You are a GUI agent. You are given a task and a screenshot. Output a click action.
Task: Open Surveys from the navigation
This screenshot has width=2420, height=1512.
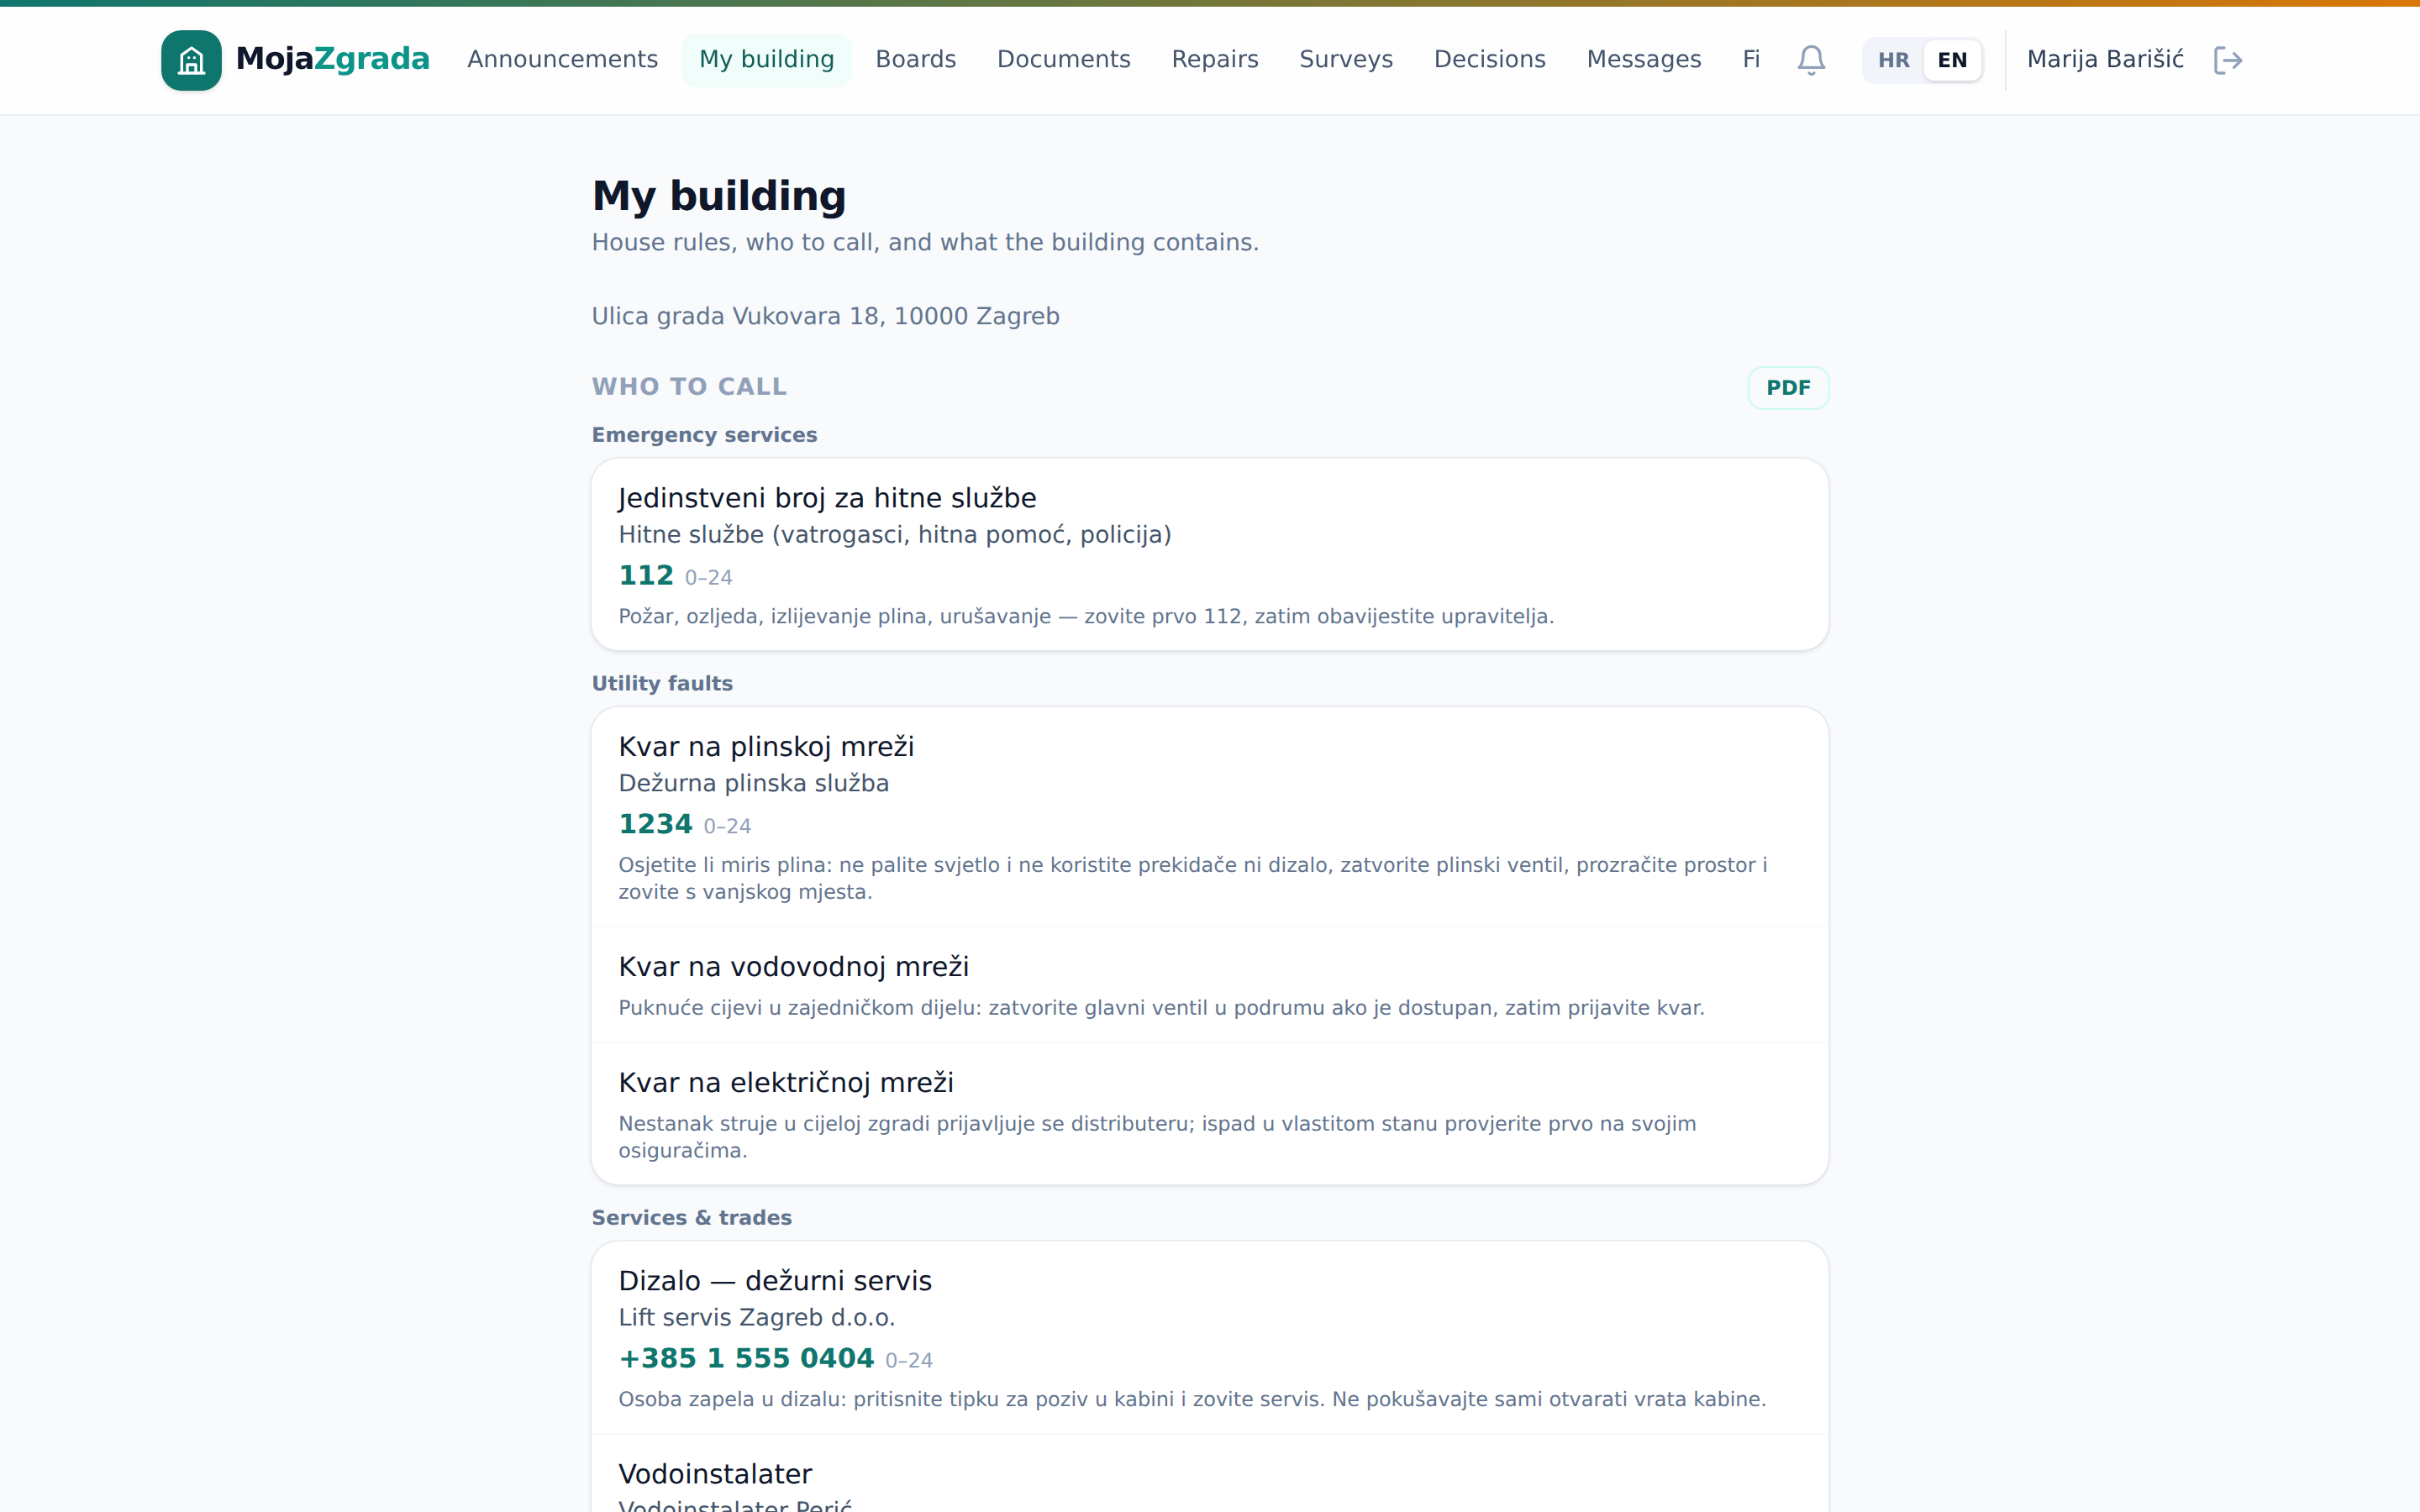(x=1345, y=60)
